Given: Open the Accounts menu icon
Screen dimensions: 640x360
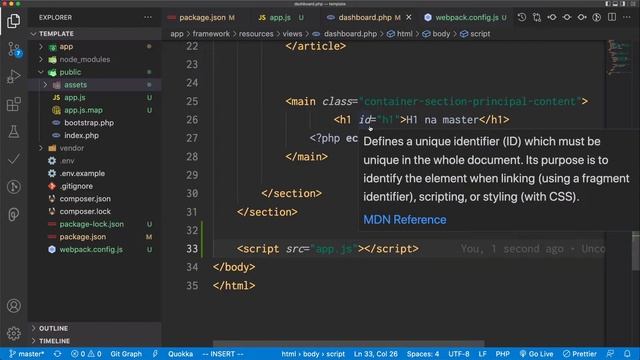Looking at the screenshot, I should coord(13,306).
